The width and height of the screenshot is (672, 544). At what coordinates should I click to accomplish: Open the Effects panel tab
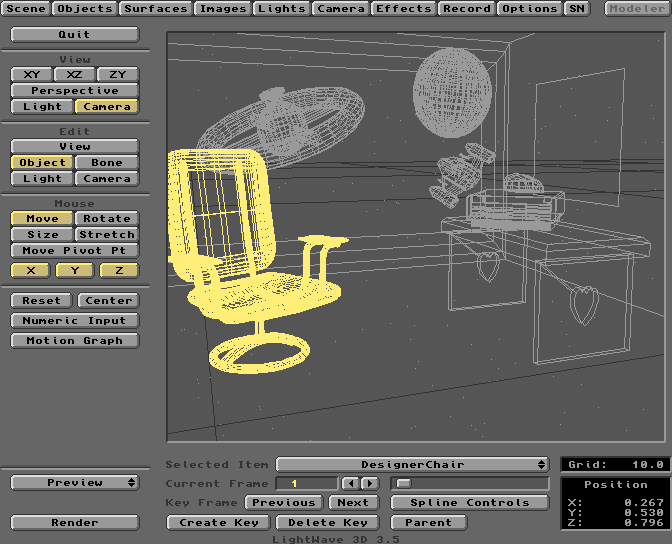(x=403, y=9)
